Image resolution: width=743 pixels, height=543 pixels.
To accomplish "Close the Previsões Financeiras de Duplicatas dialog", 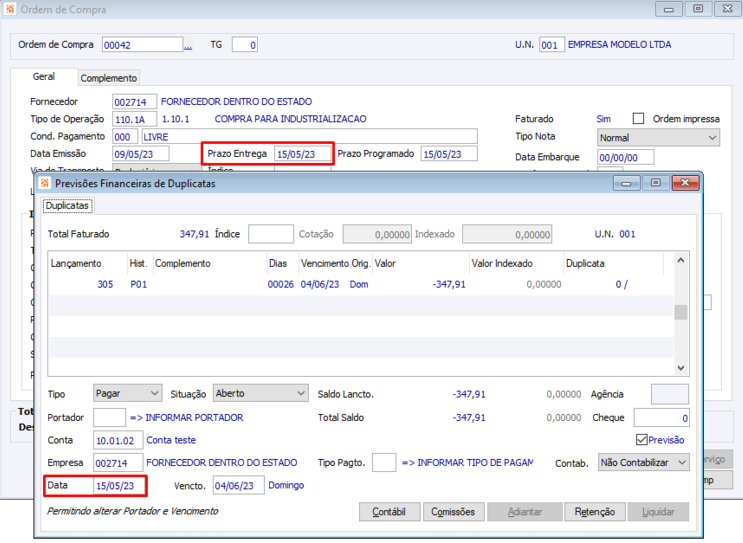I will (x=684, y=183).
